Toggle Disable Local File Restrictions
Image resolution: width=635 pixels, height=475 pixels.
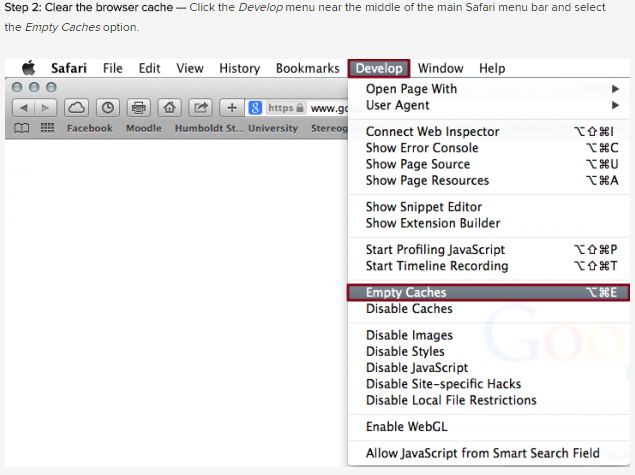point(489,400)
